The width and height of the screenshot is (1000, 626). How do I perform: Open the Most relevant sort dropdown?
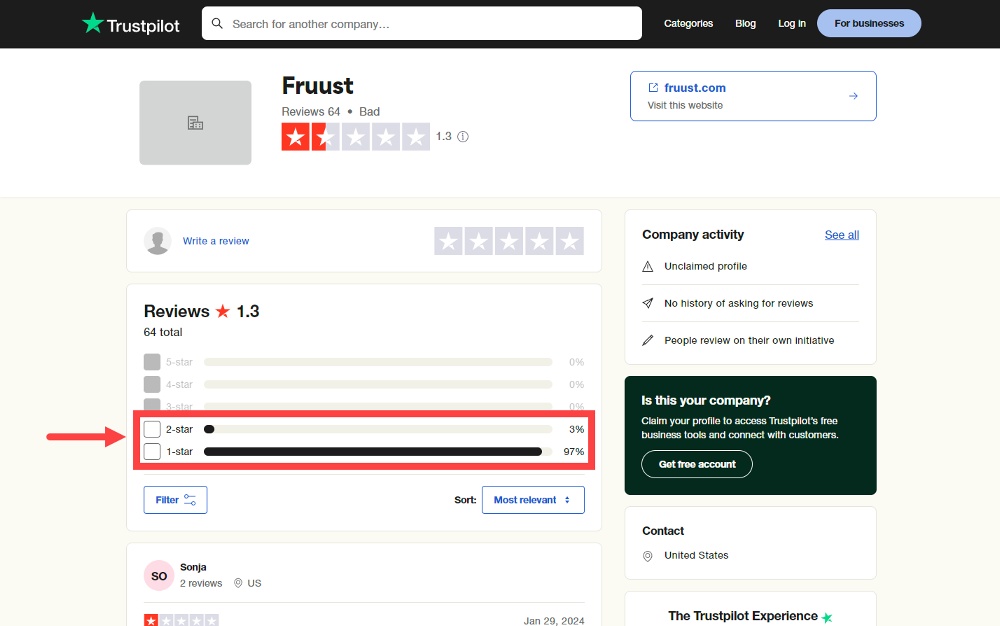[533, 500]
